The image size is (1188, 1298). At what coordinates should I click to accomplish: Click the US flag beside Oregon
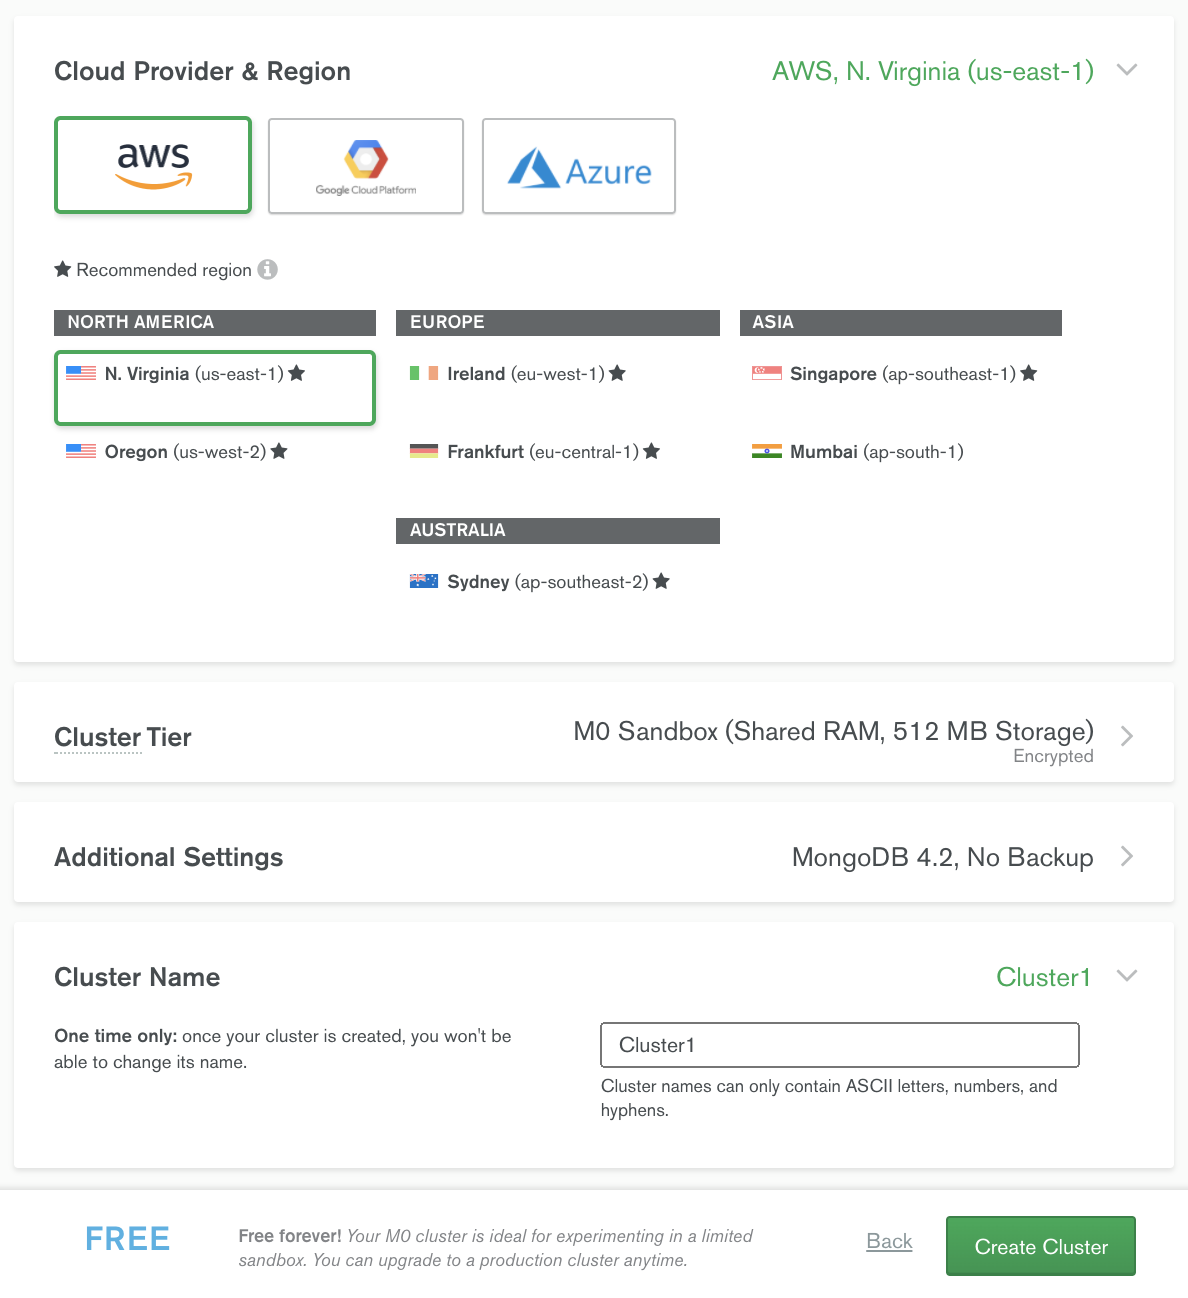tap(80, 451)
